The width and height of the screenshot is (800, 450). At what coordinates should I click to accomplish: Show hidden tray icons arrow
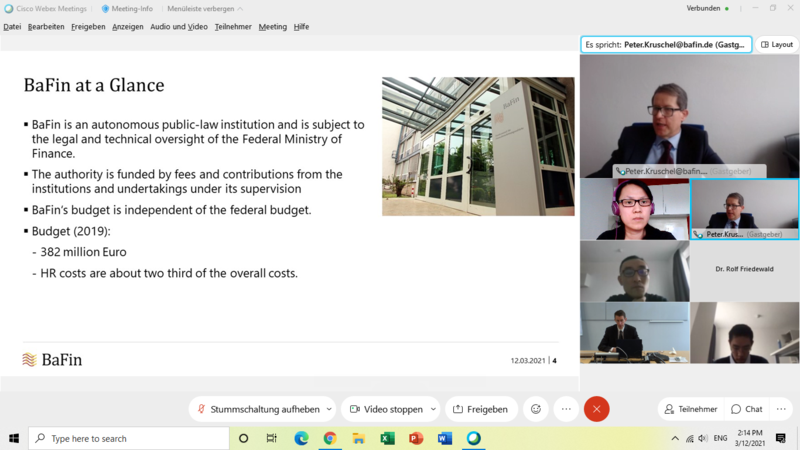[675, 438]
